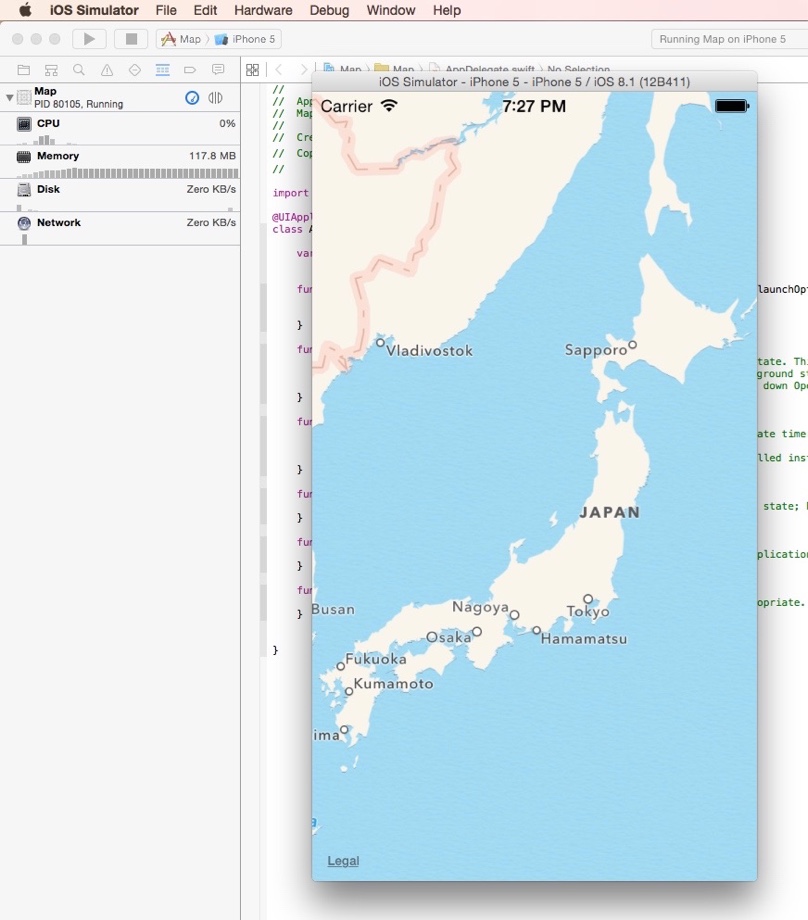Image resolution: width=808 pixels, height=920 pixels.
Task: Click the debug gauge options icon
Action: (192, 97)
